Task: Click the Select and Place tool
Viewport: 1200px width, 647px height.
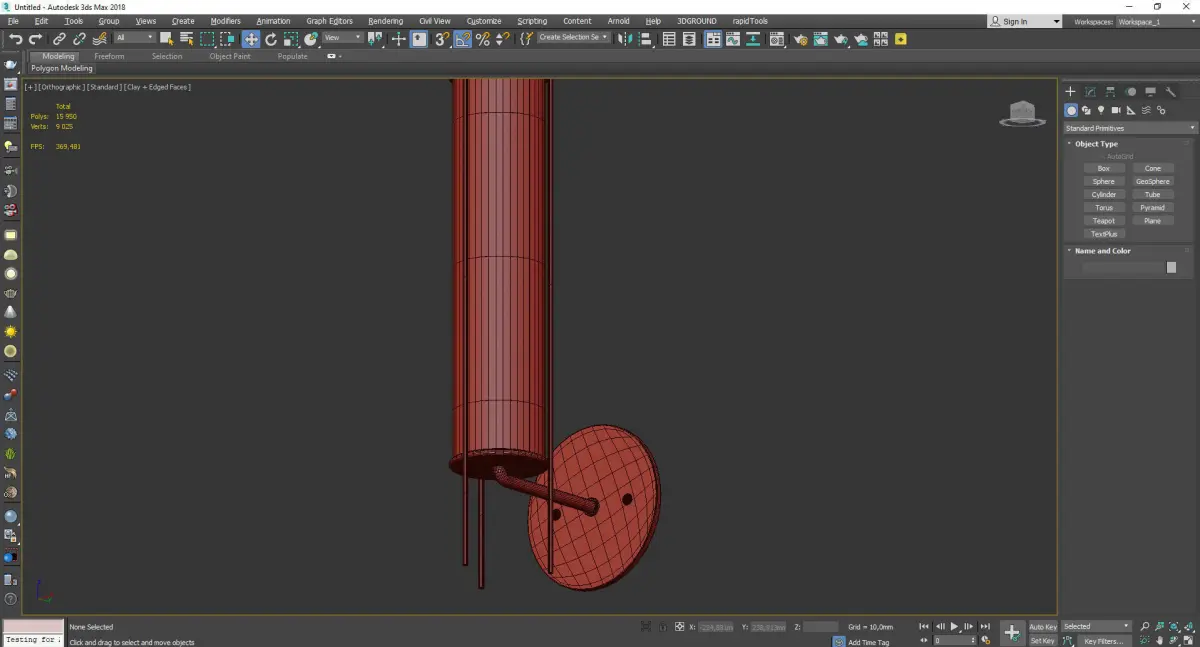Action: 311,39
